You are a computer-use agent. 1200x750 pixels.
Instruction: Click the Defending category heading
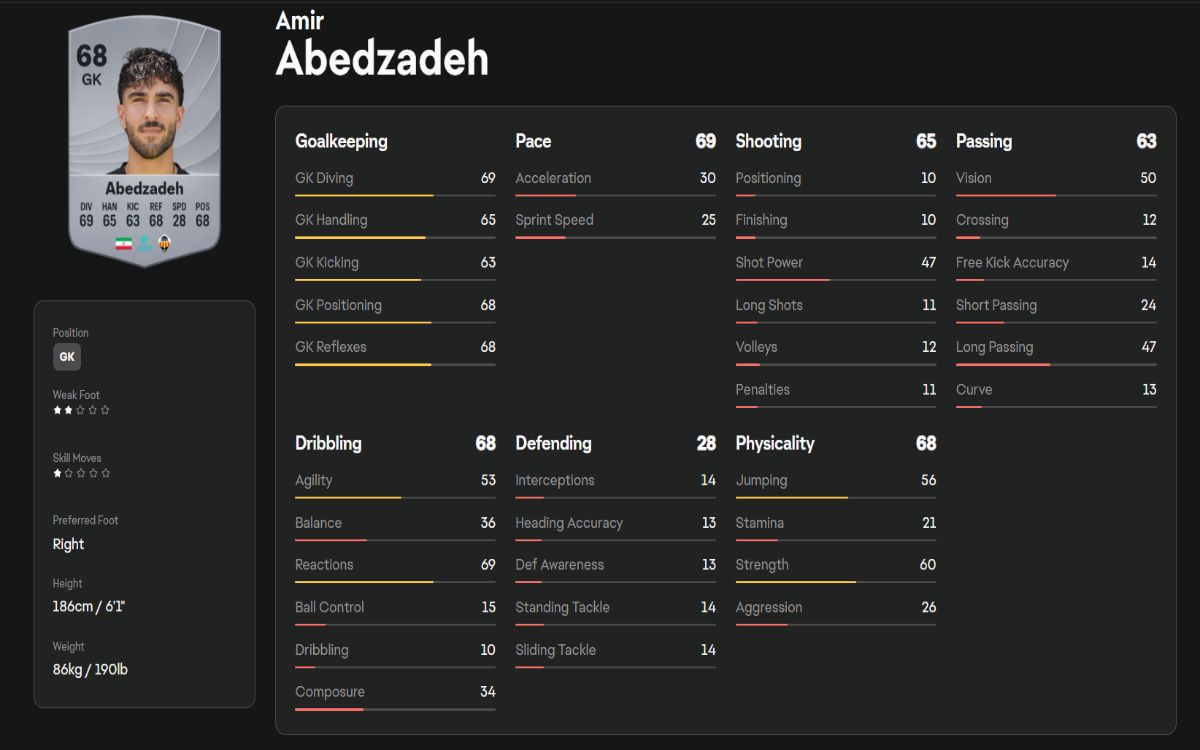coord(553,443)
